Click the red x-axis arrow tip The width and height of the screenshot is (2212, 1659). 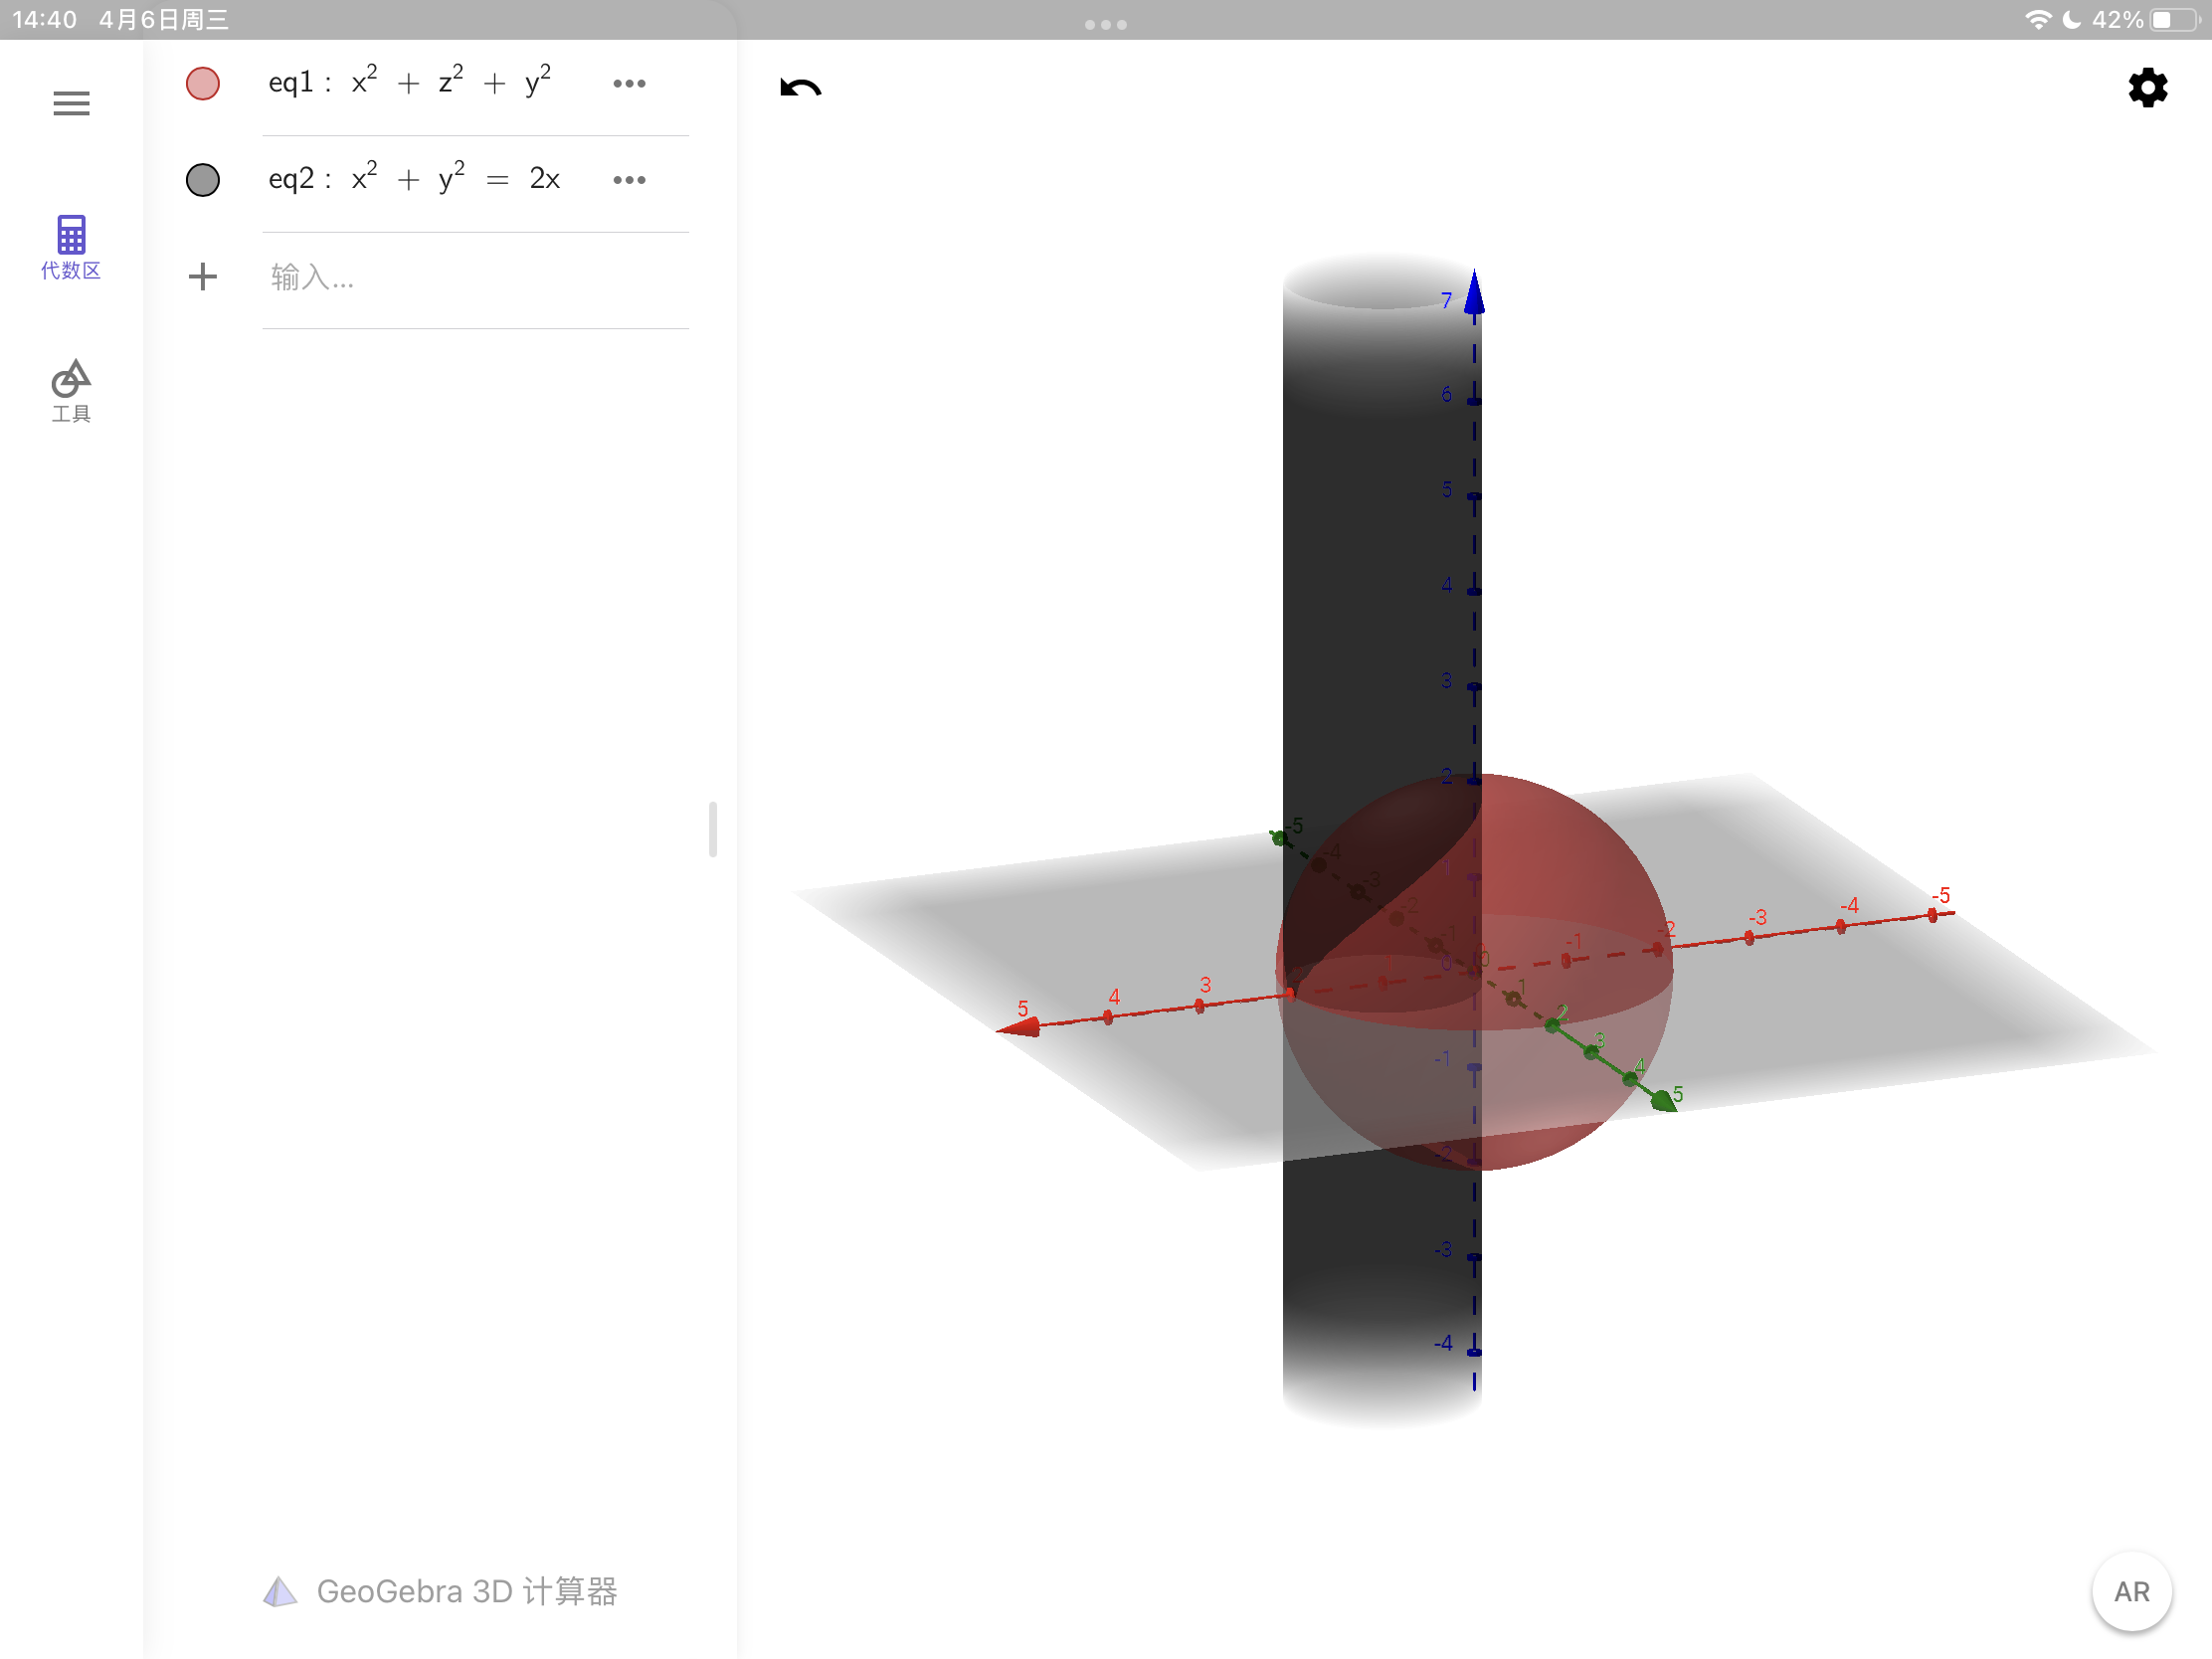[x=1020, y=1027]
